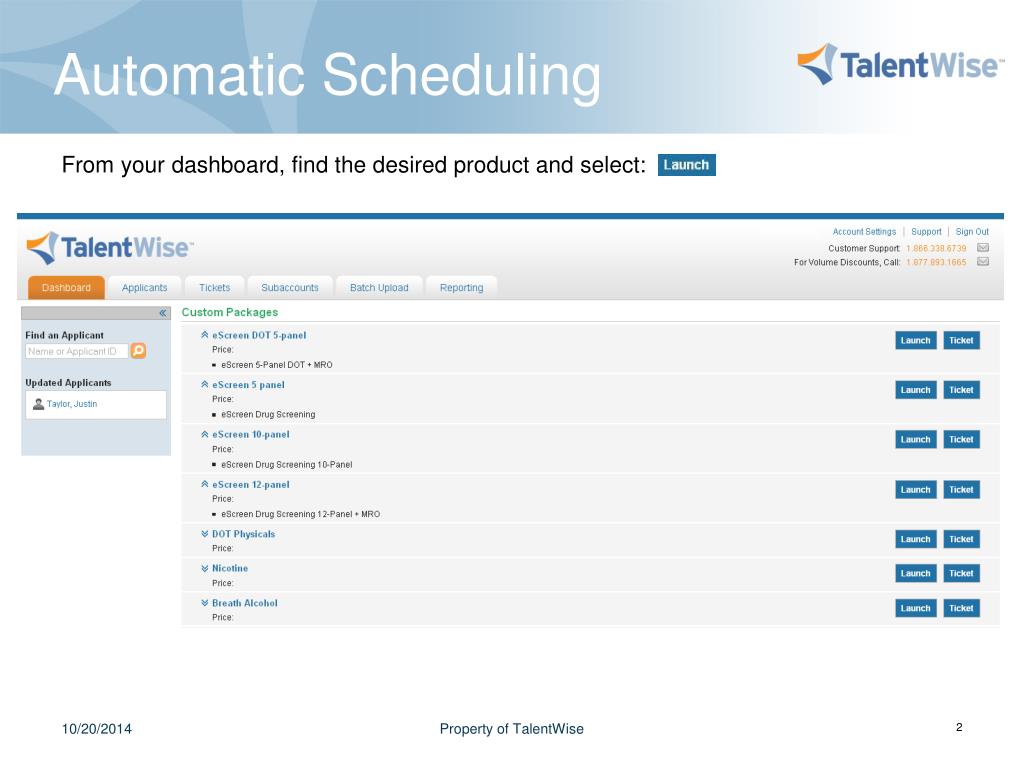Click volume discounts number 1.877.893.1665
Viewport: 1024px width, 768px height.
point(936,263)
